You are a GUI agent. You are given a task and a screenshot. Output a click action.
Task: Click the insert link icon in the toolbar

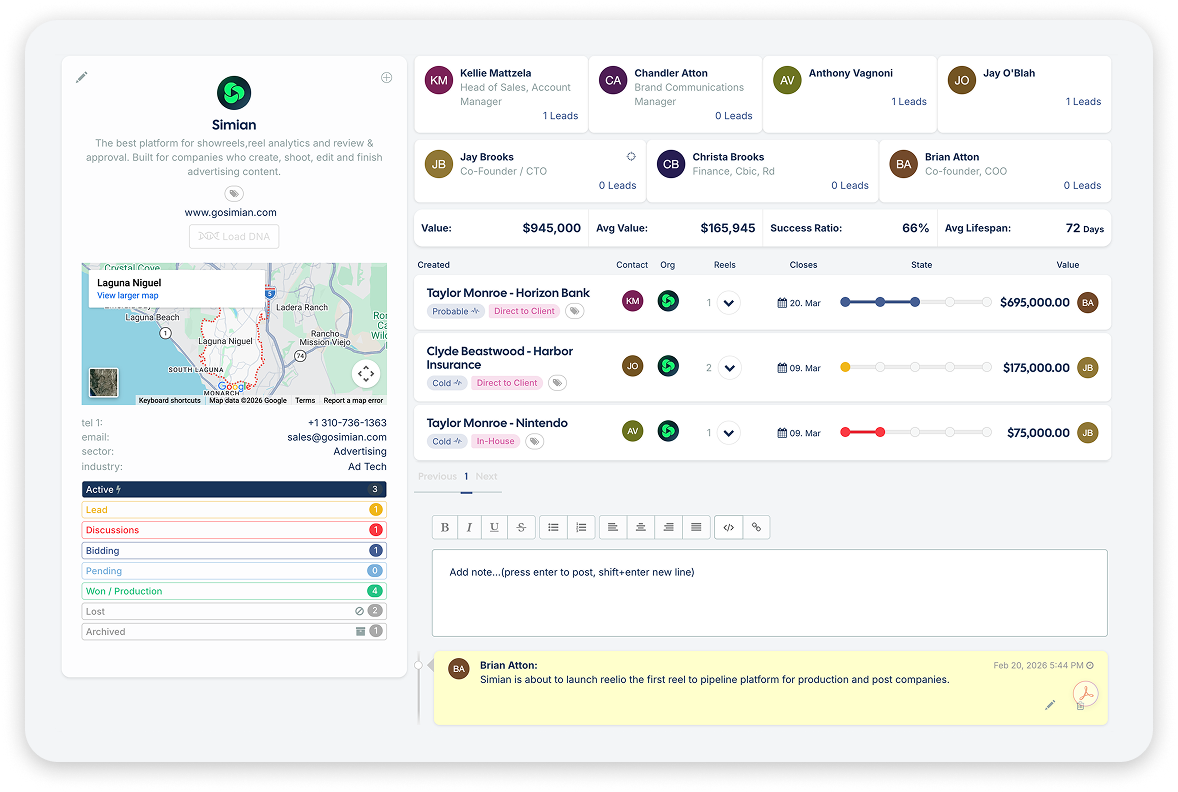[x=756, y=527]
